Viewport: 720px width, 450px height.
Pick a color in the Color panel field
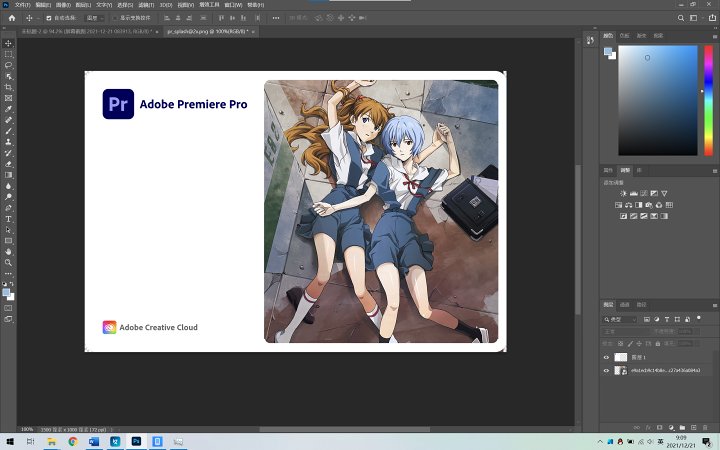[x=658, y=100]
